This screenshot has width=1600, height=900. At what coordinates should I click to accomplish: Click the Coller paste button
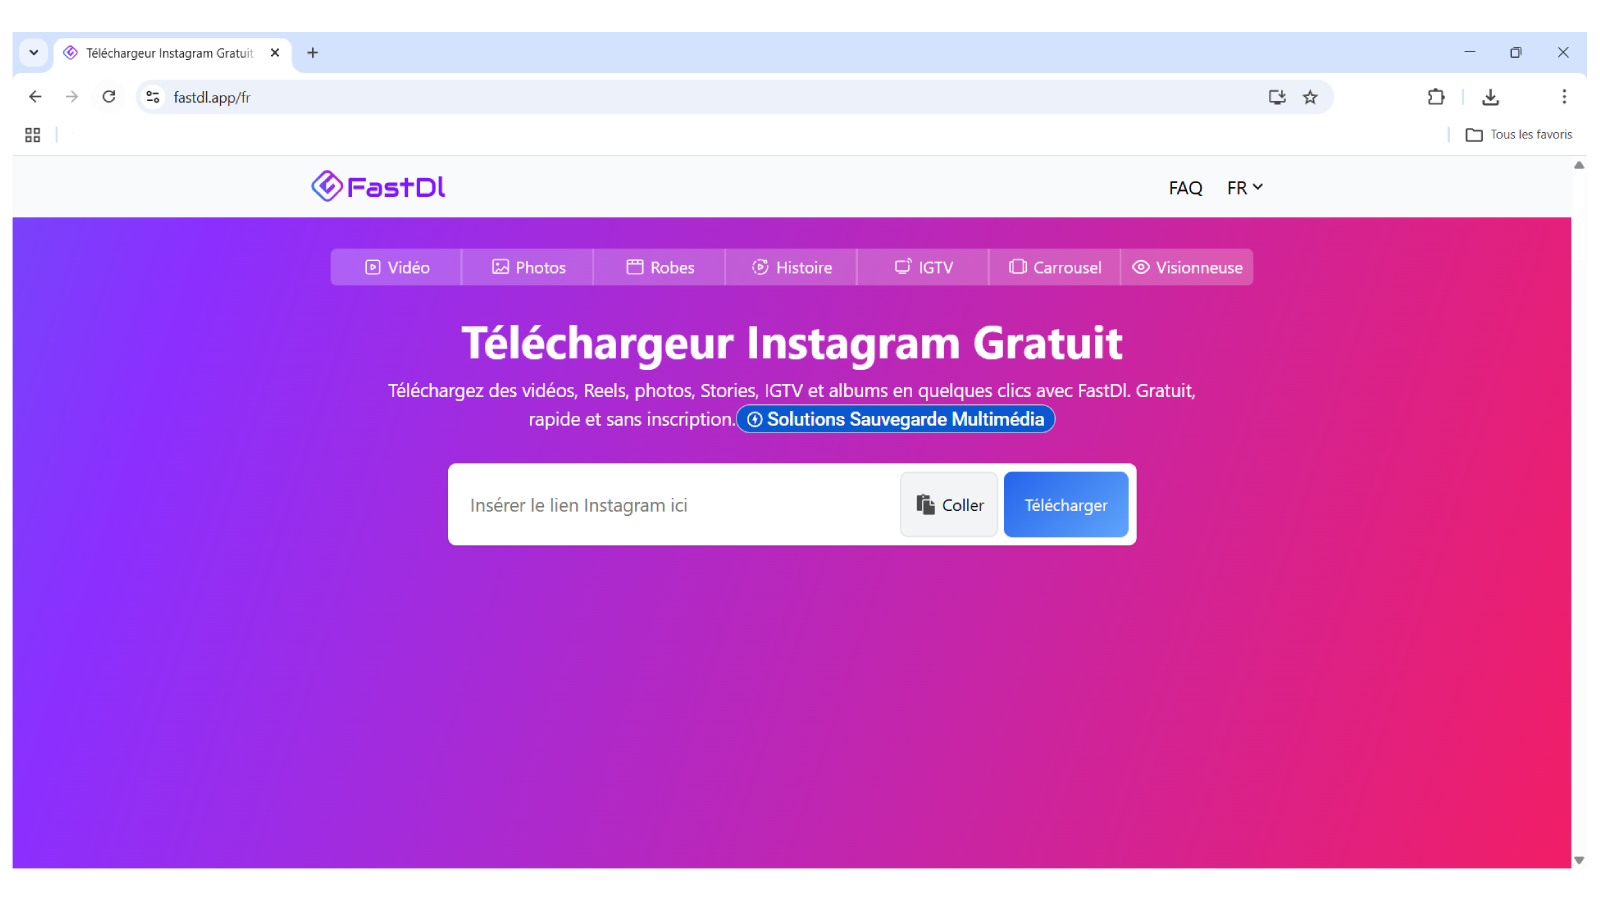(949, 505)
